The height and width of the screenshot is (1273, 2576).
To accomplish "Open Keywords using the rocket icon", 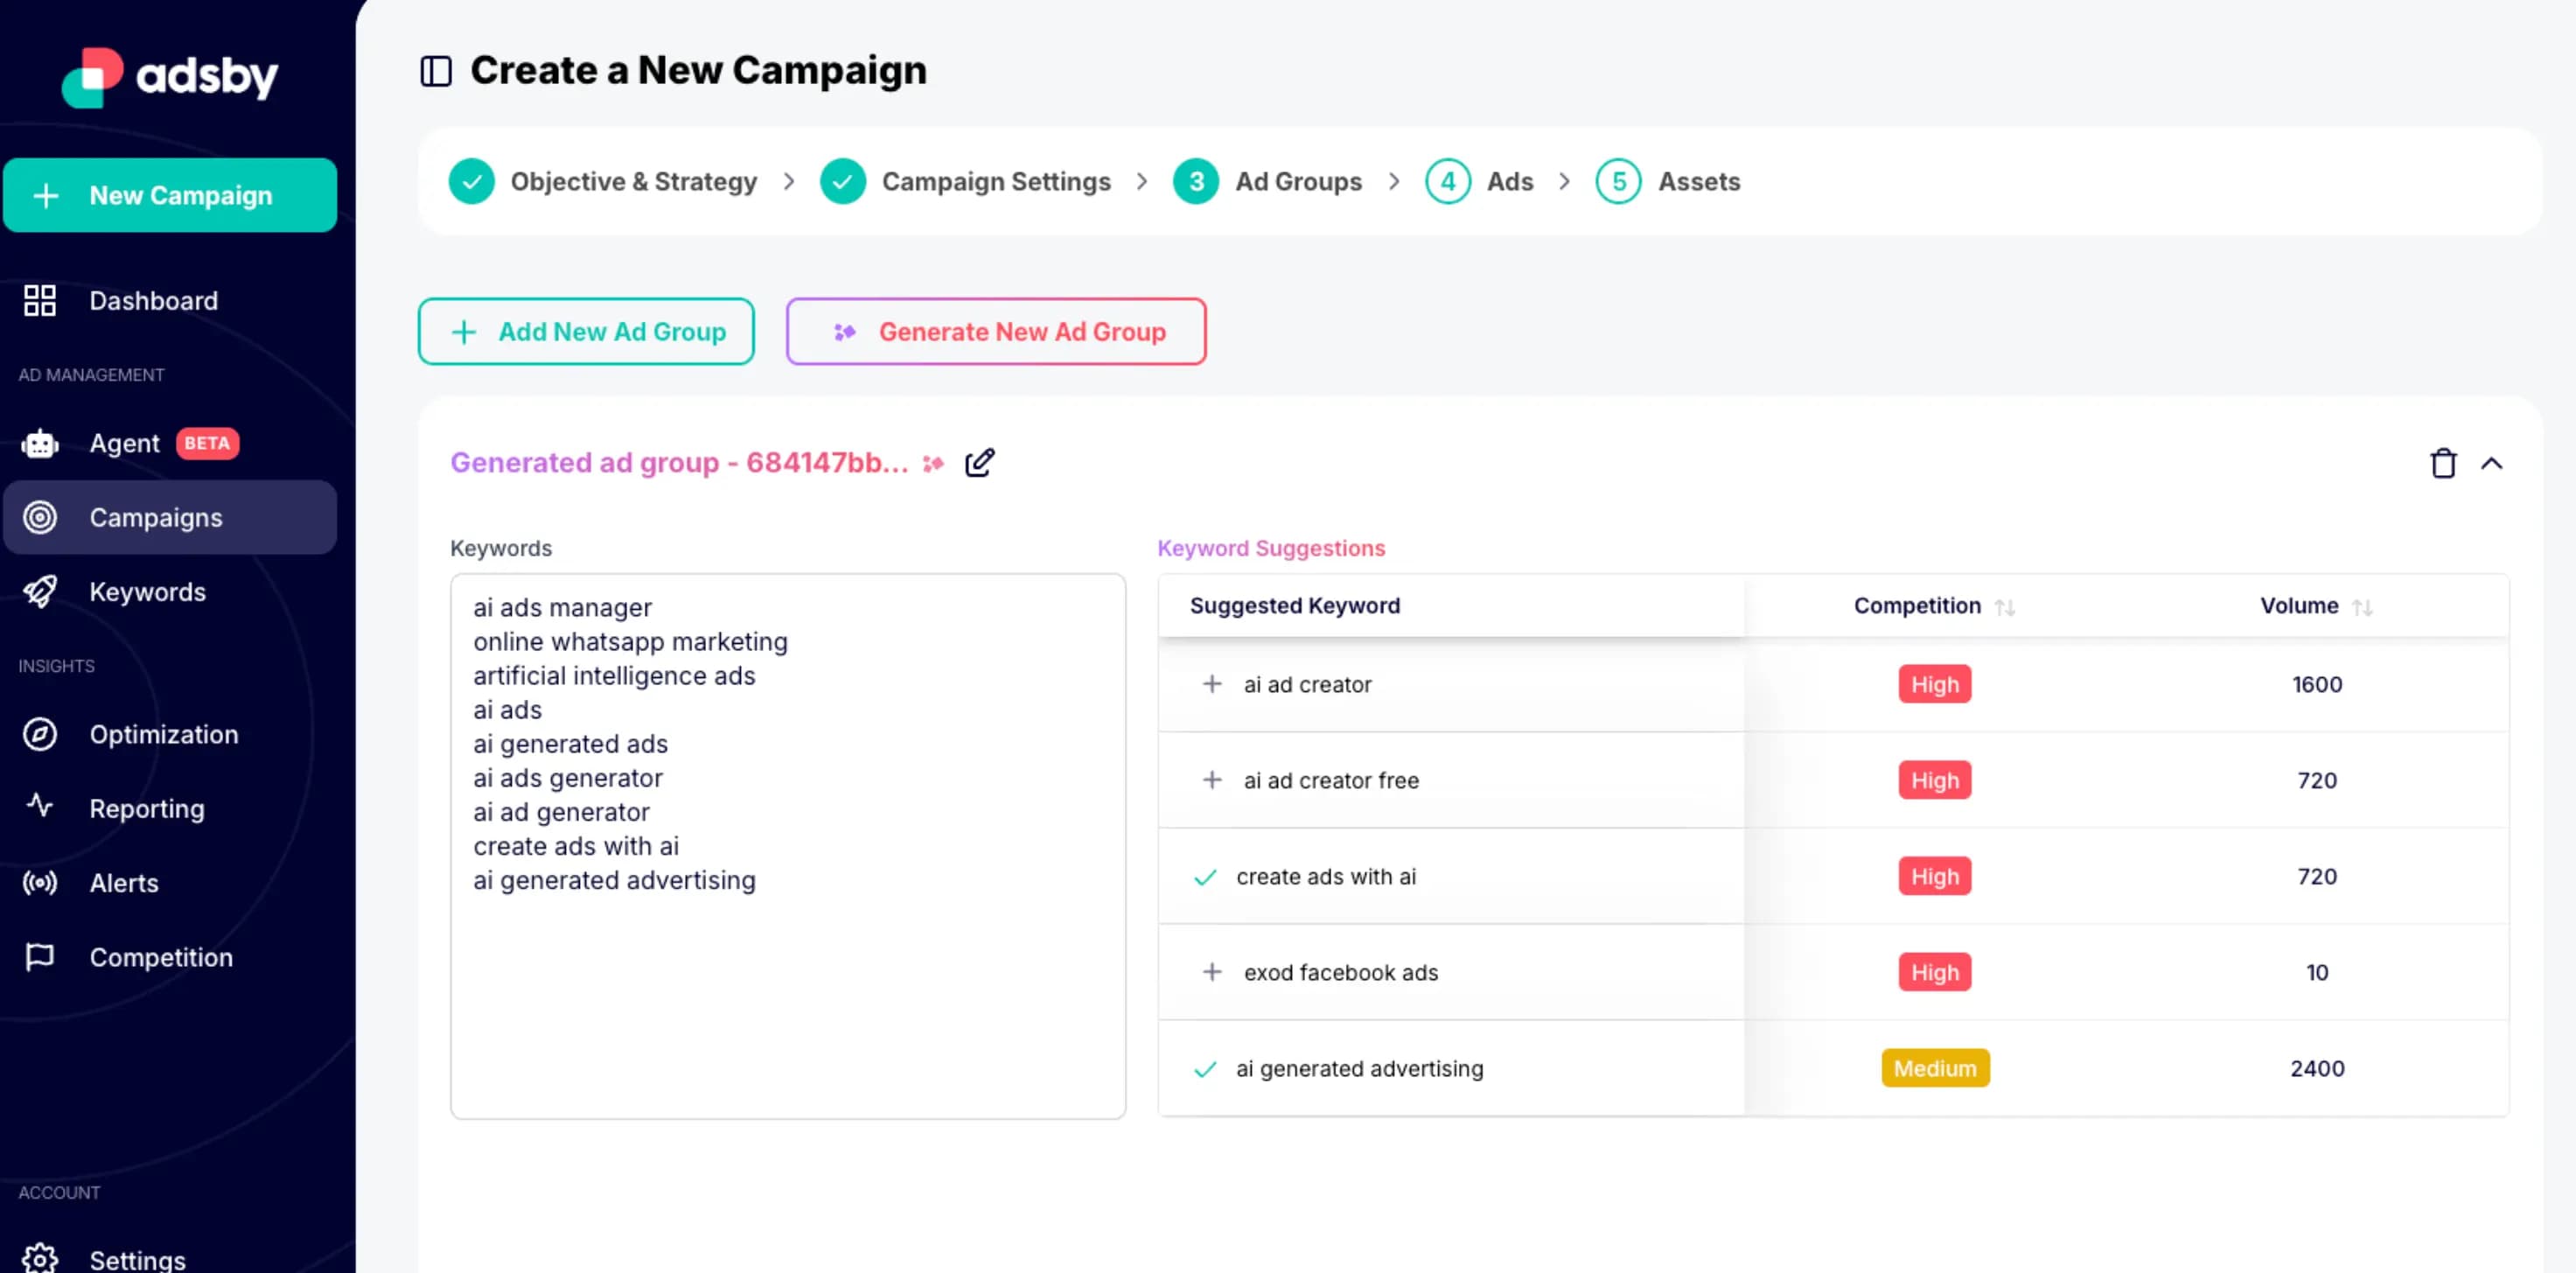I will click(x=40, y=591).
